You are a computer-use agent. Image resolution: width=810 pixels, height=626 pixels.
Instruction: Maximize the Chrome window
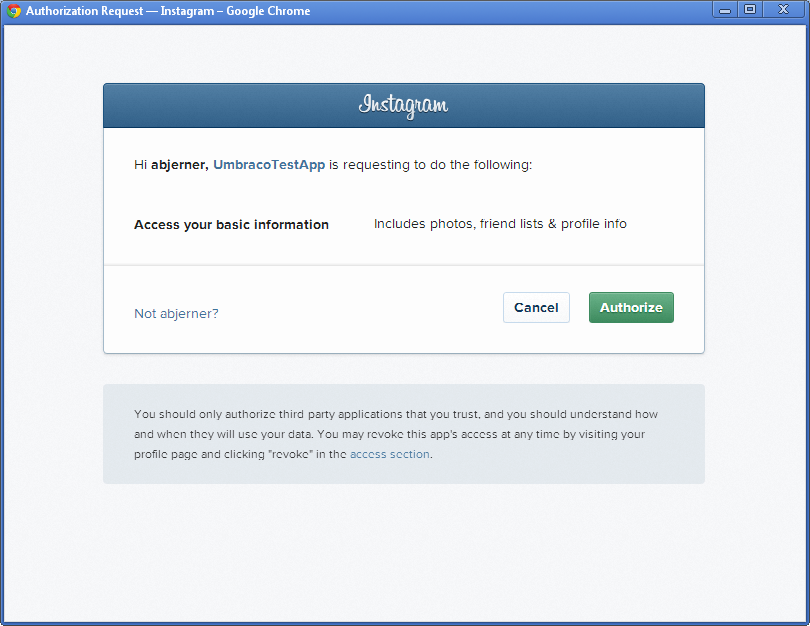[750, 10]
